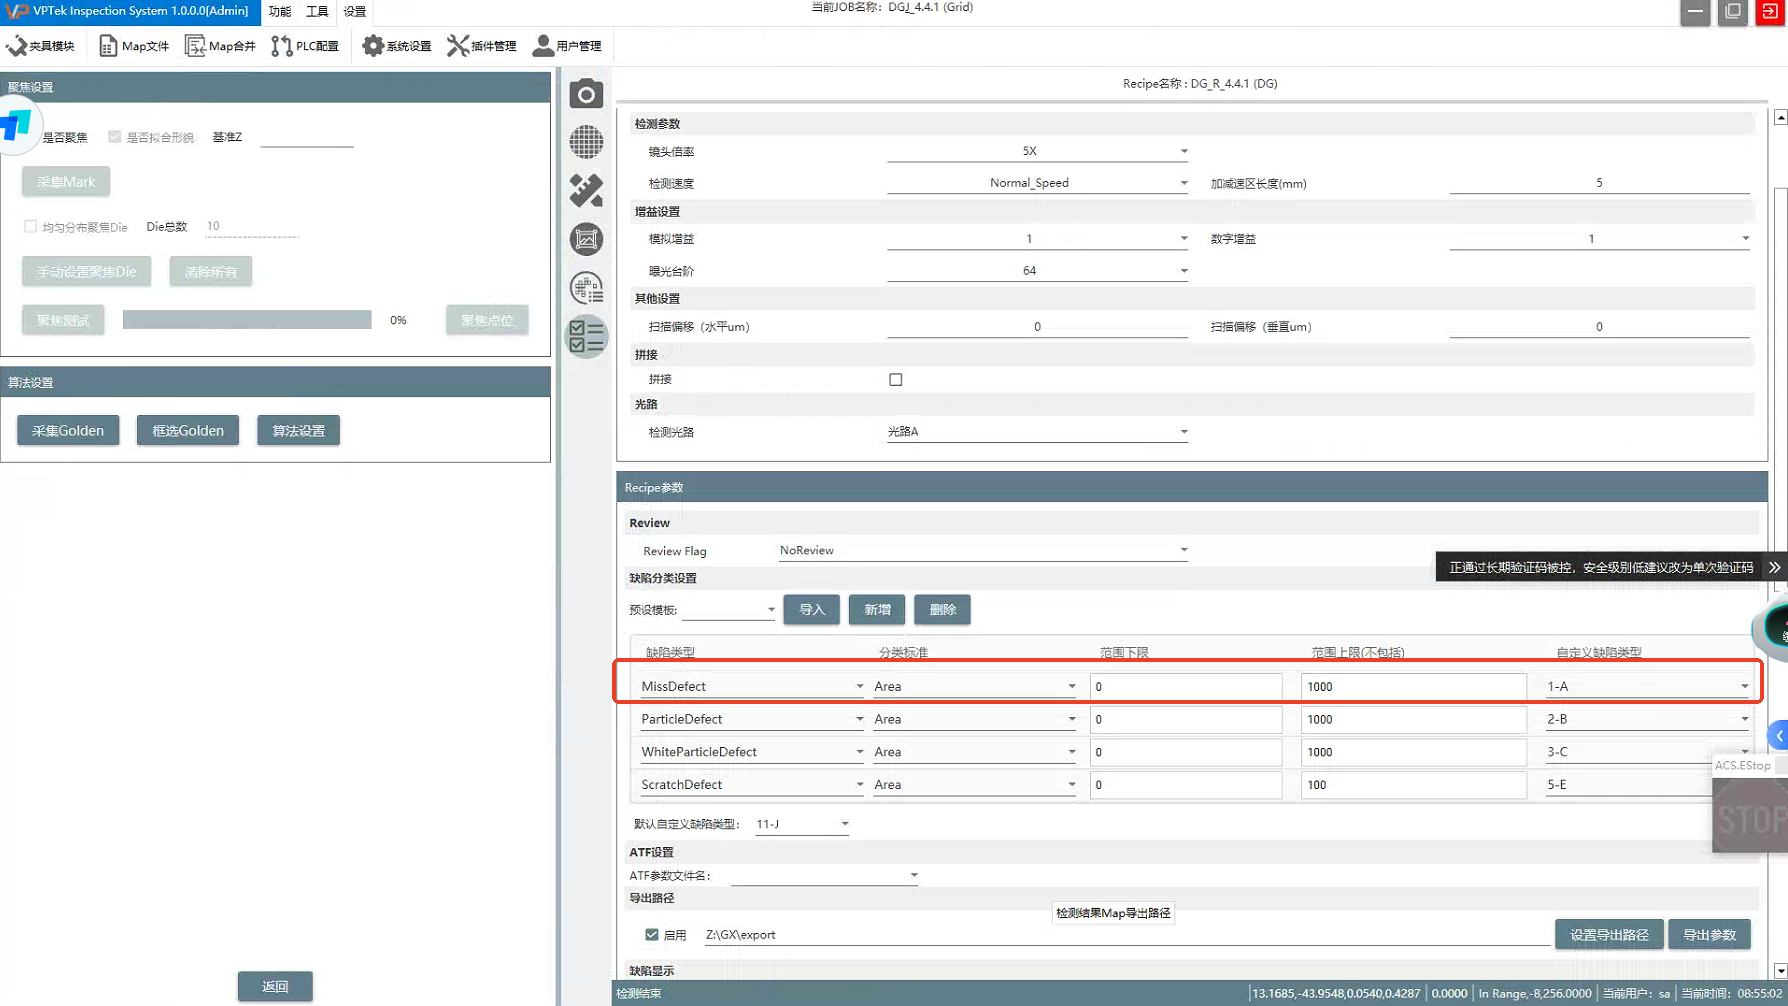Open the 夹具模块 fixture module tool
The width and height of the screenshot is (1788, 1006).
(40, 46)
